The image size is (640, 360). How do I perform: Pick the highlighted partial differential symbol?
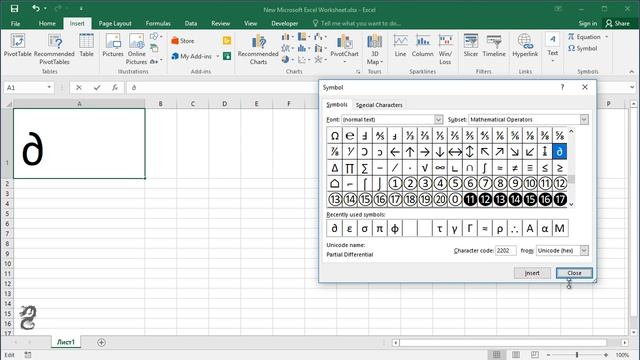[560, 151]
